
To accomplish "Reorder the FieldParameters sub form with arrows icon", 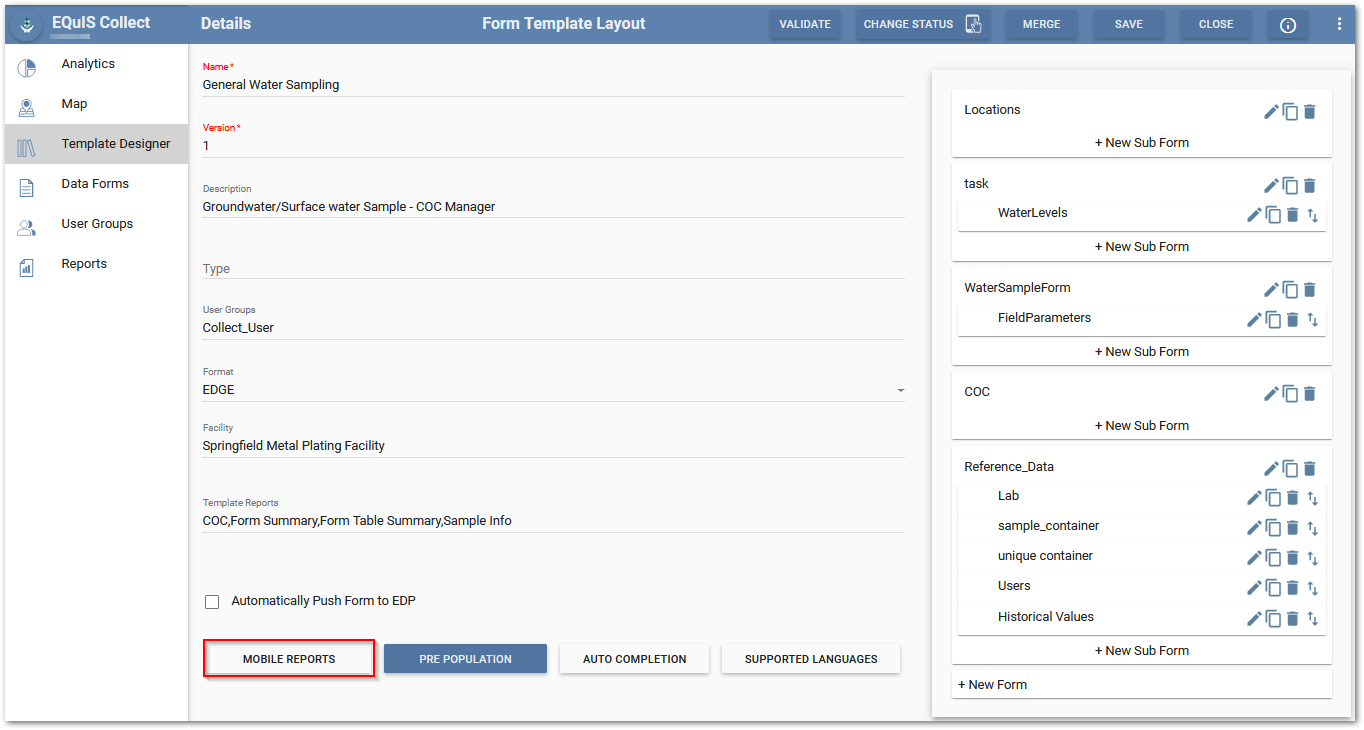I will pos(1312,320).
